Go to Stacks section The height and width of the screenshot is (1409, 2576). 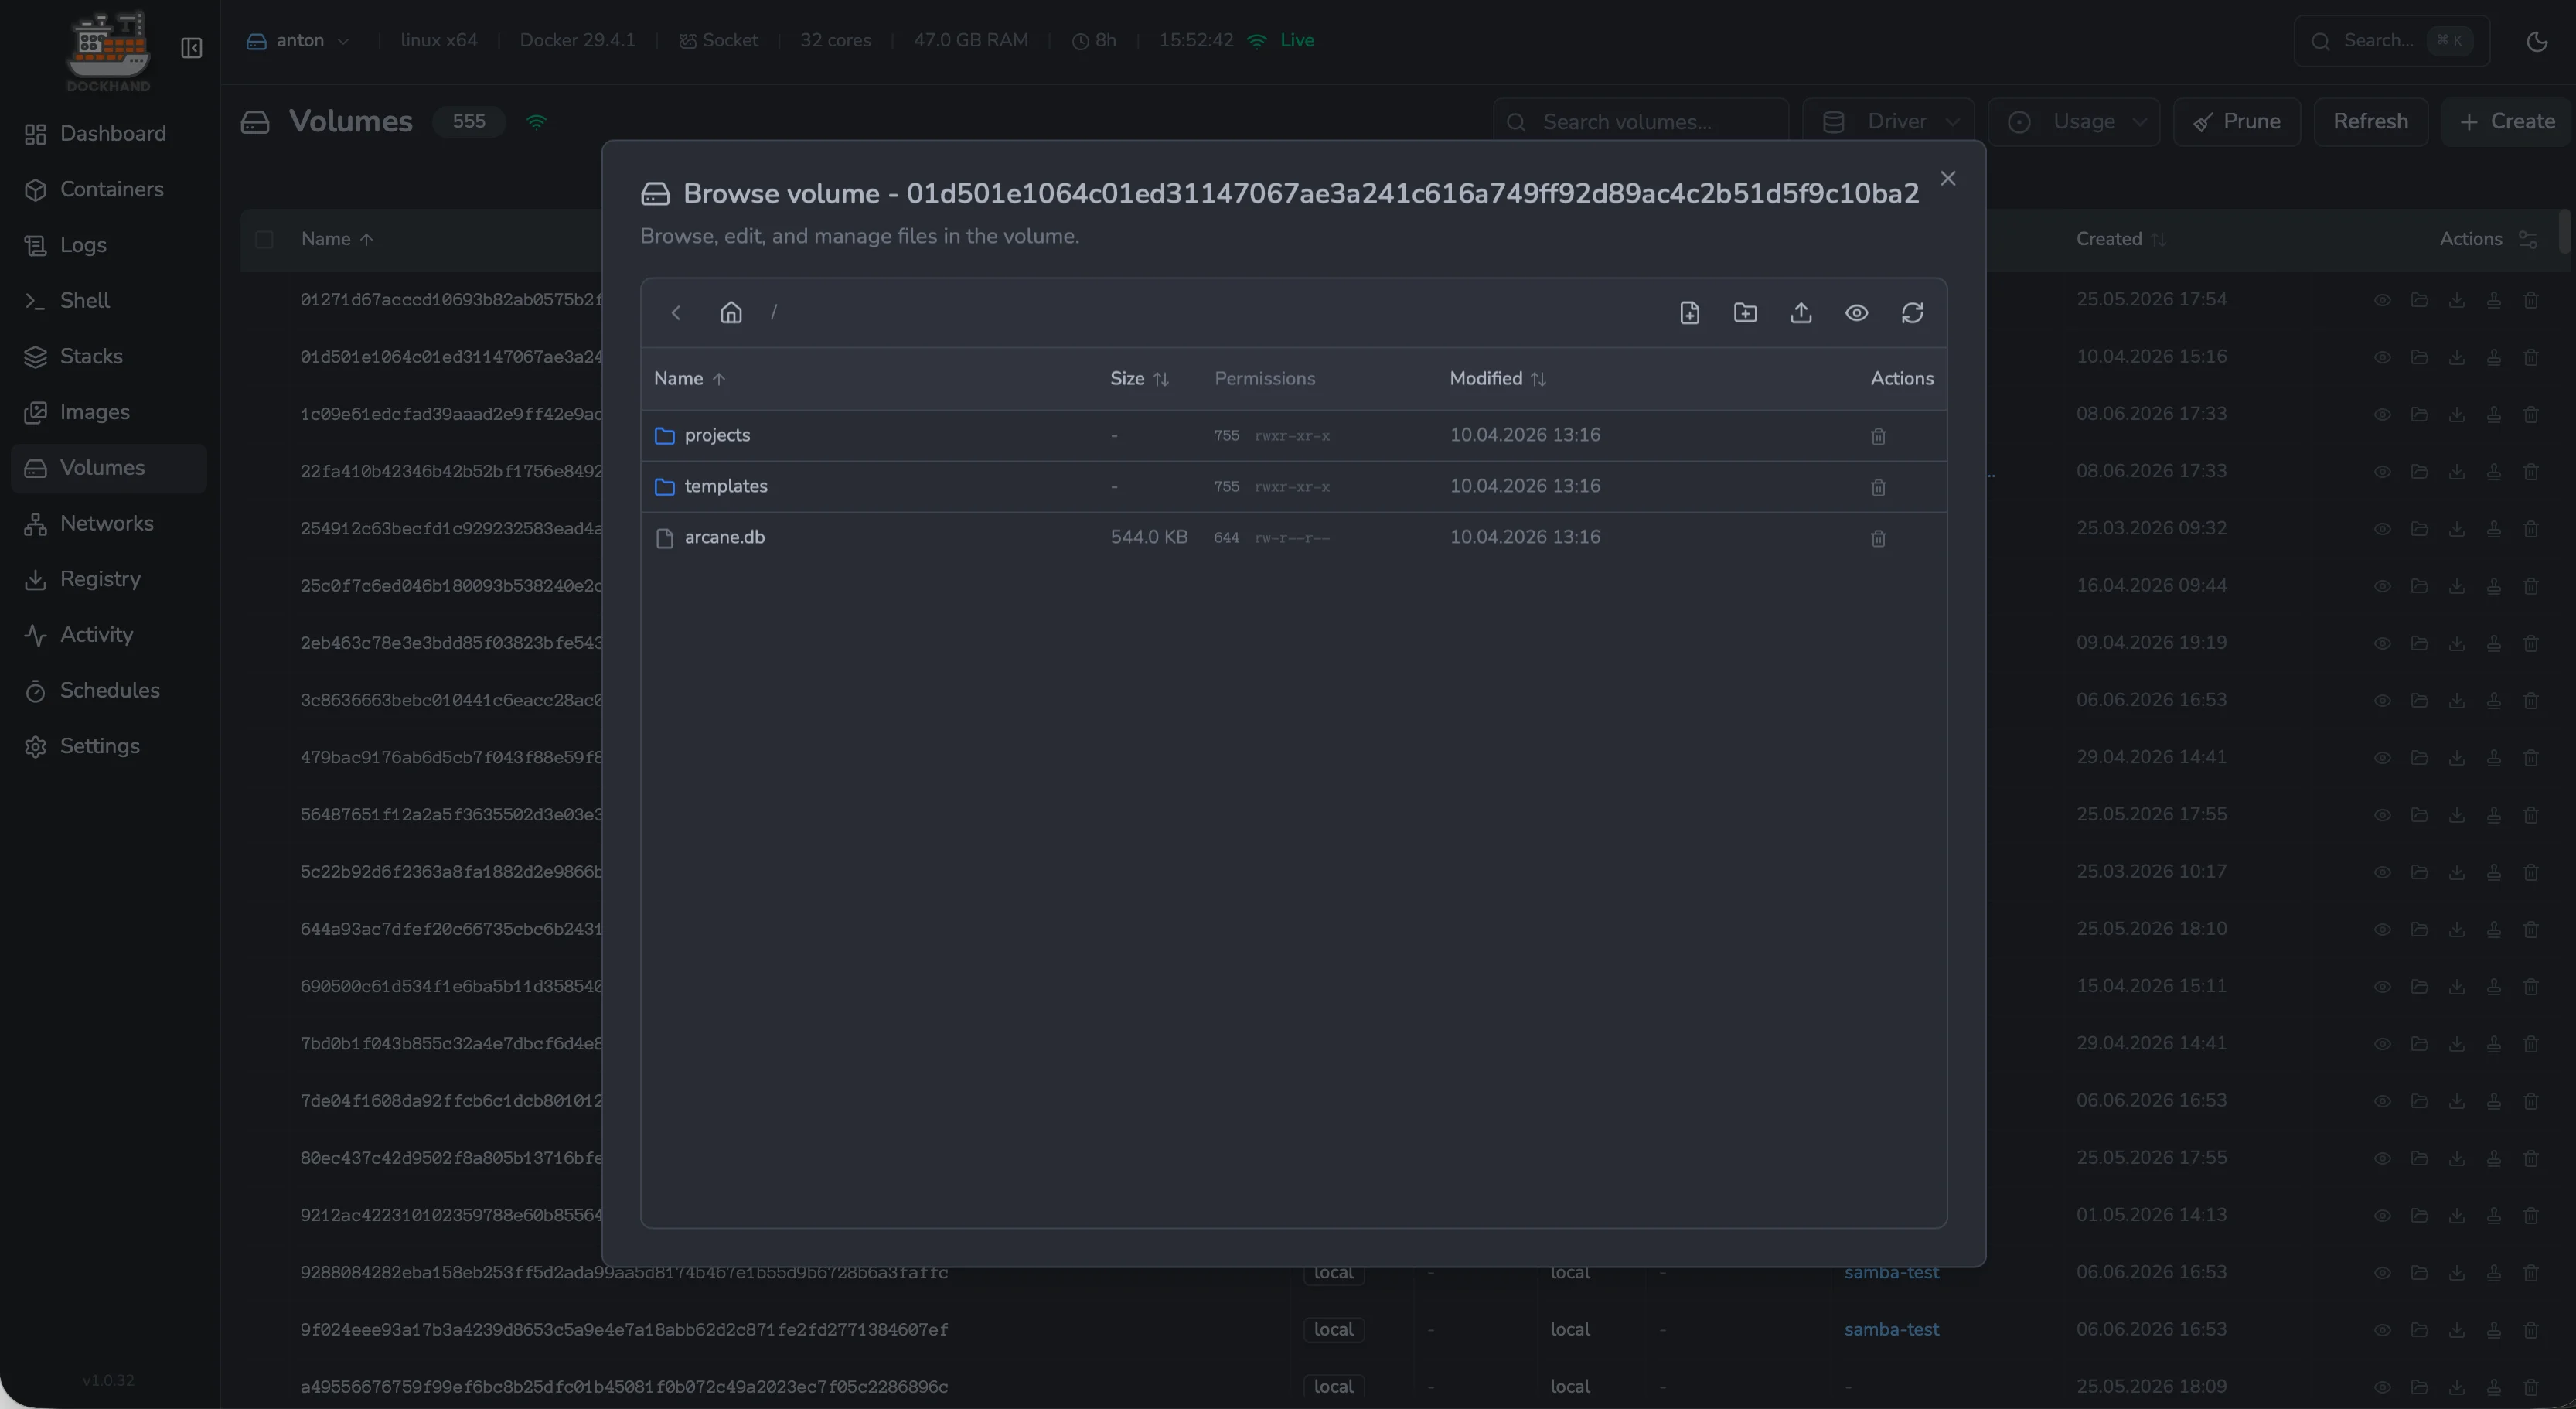[x=108, y=356]
